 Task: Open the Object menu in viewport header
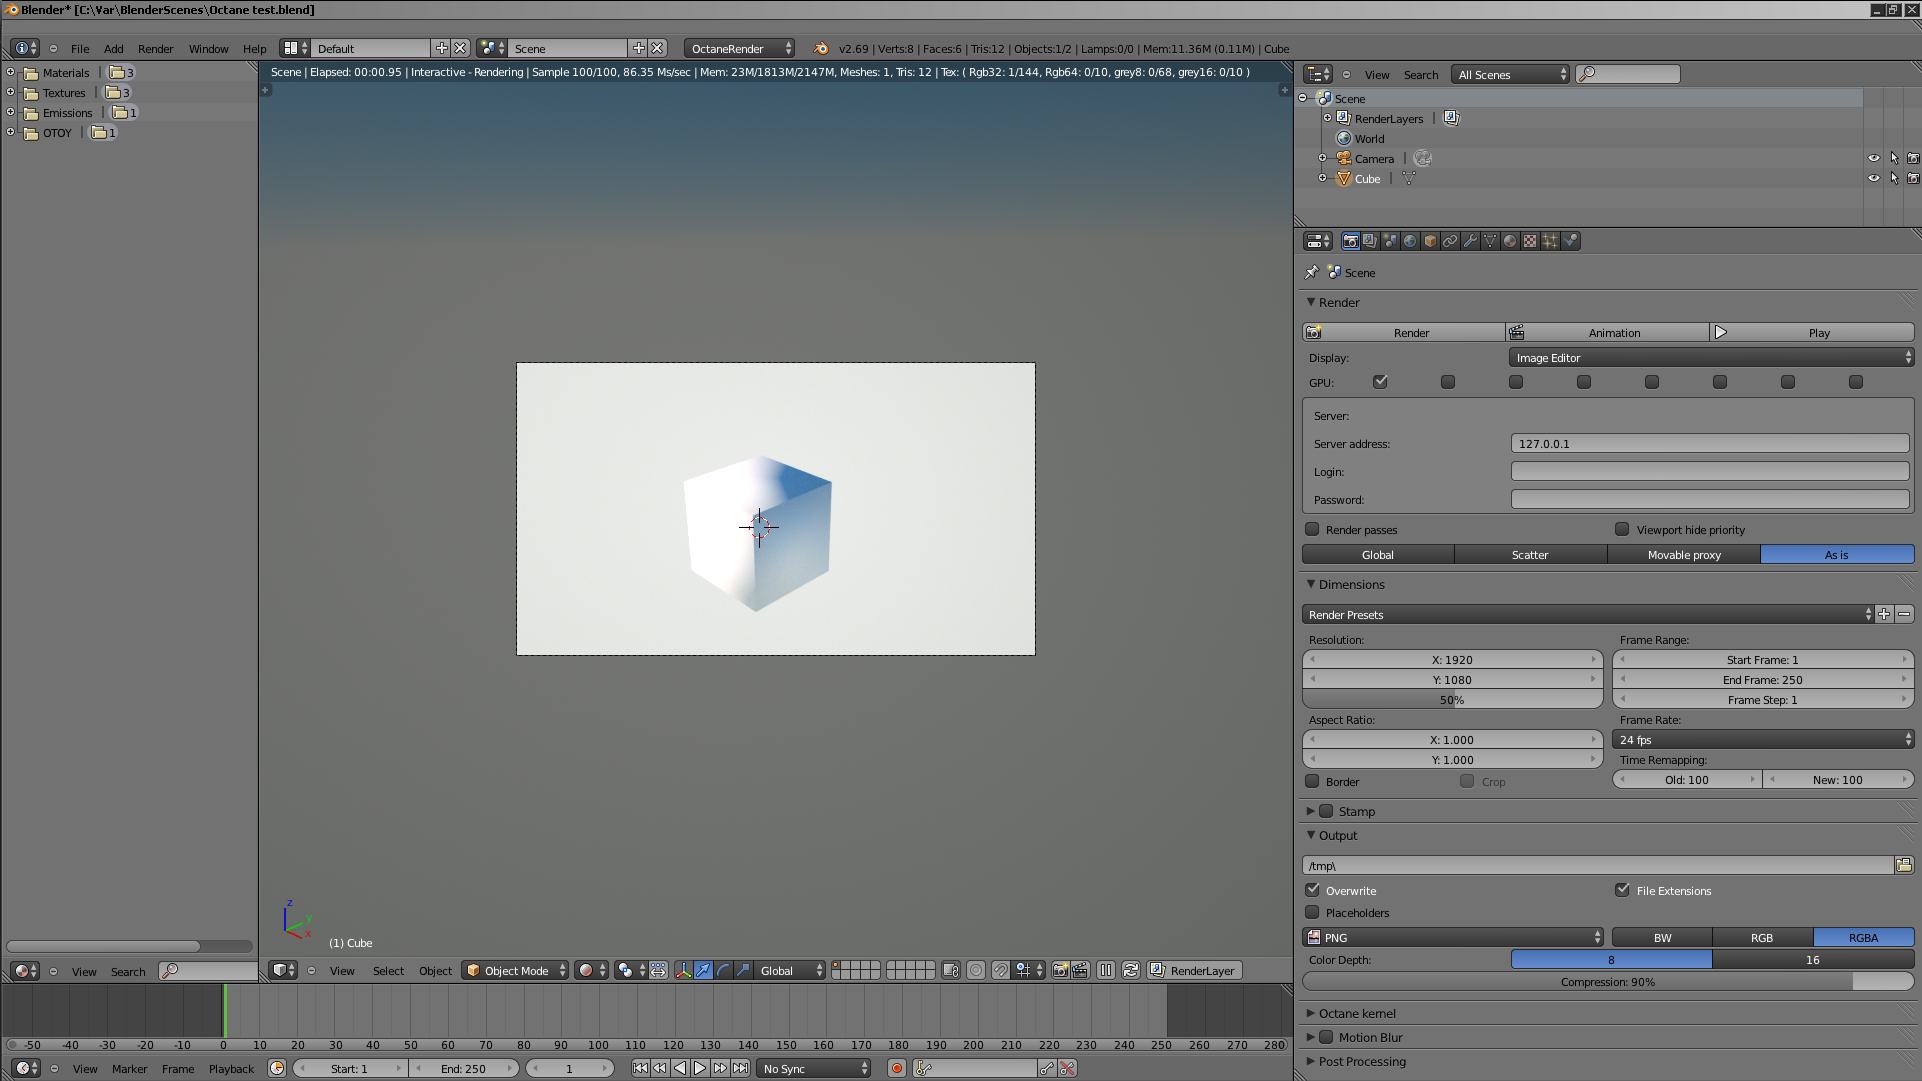[x=435, y=971]
